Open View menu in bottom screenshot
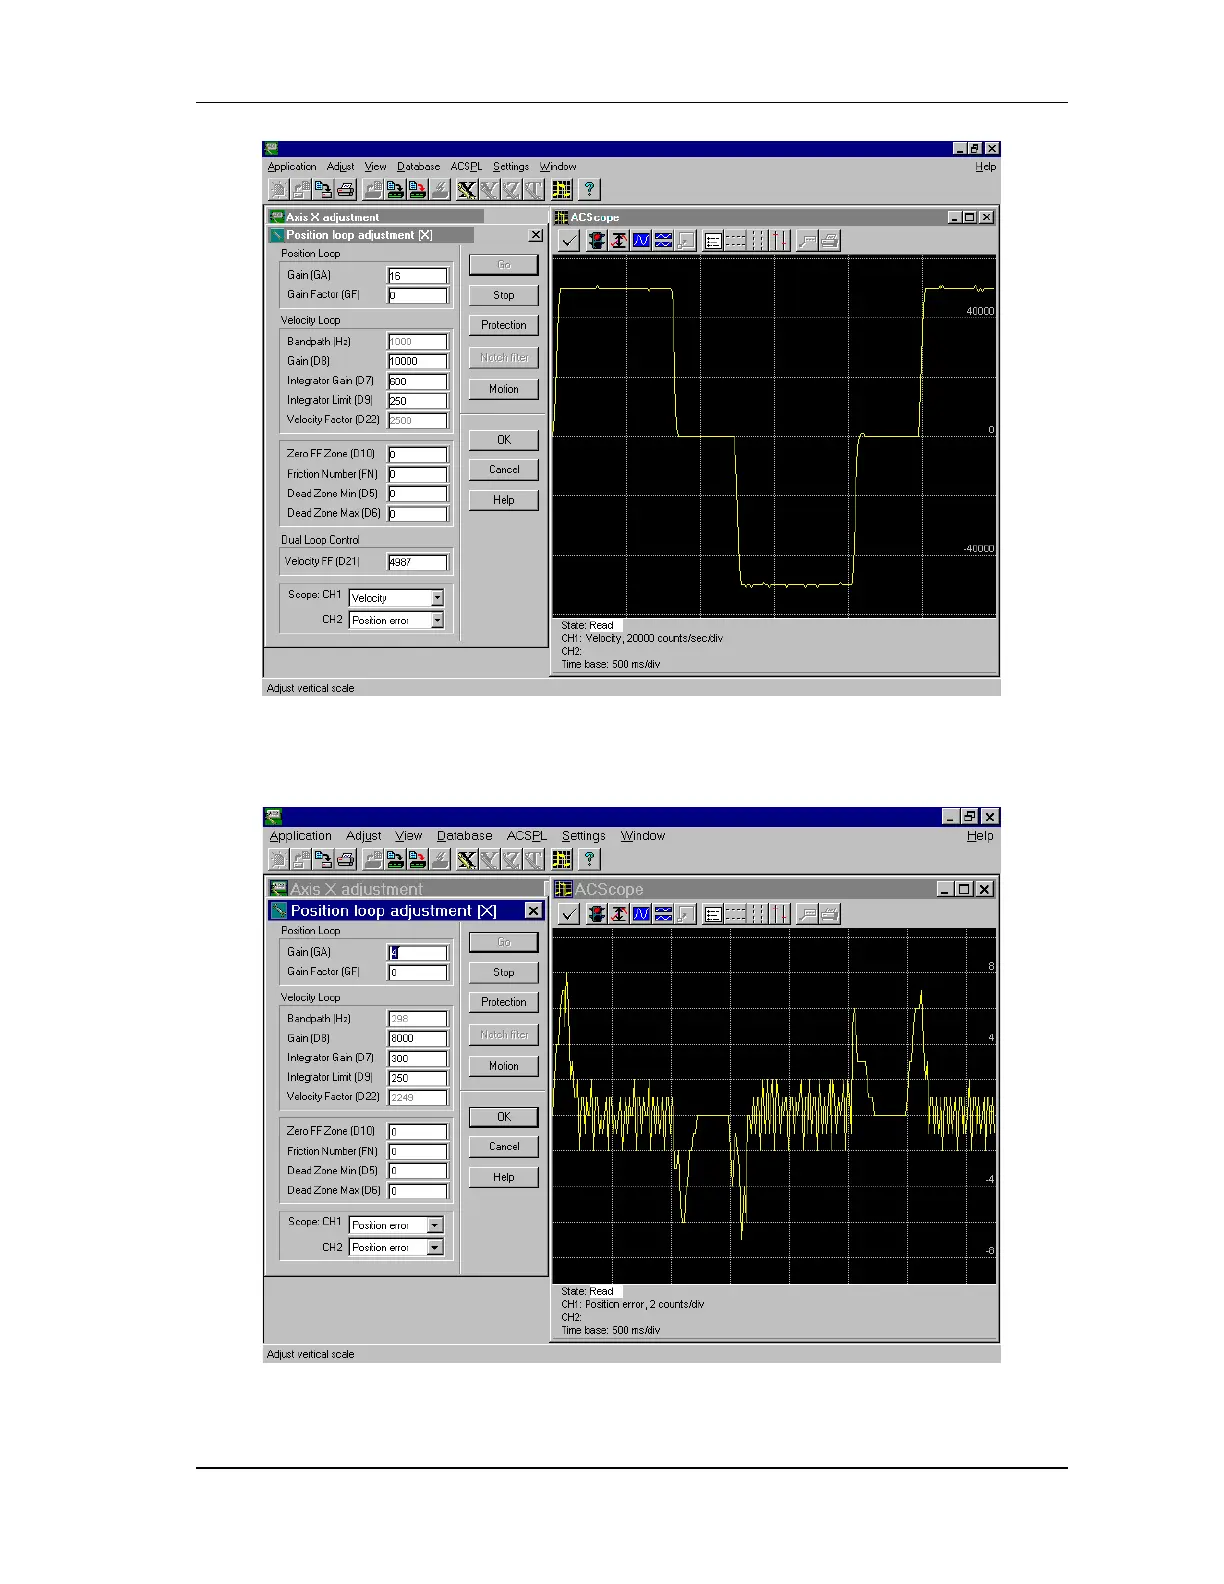The width and height of the screenshot is (1224, 1584). click(408, 836)
